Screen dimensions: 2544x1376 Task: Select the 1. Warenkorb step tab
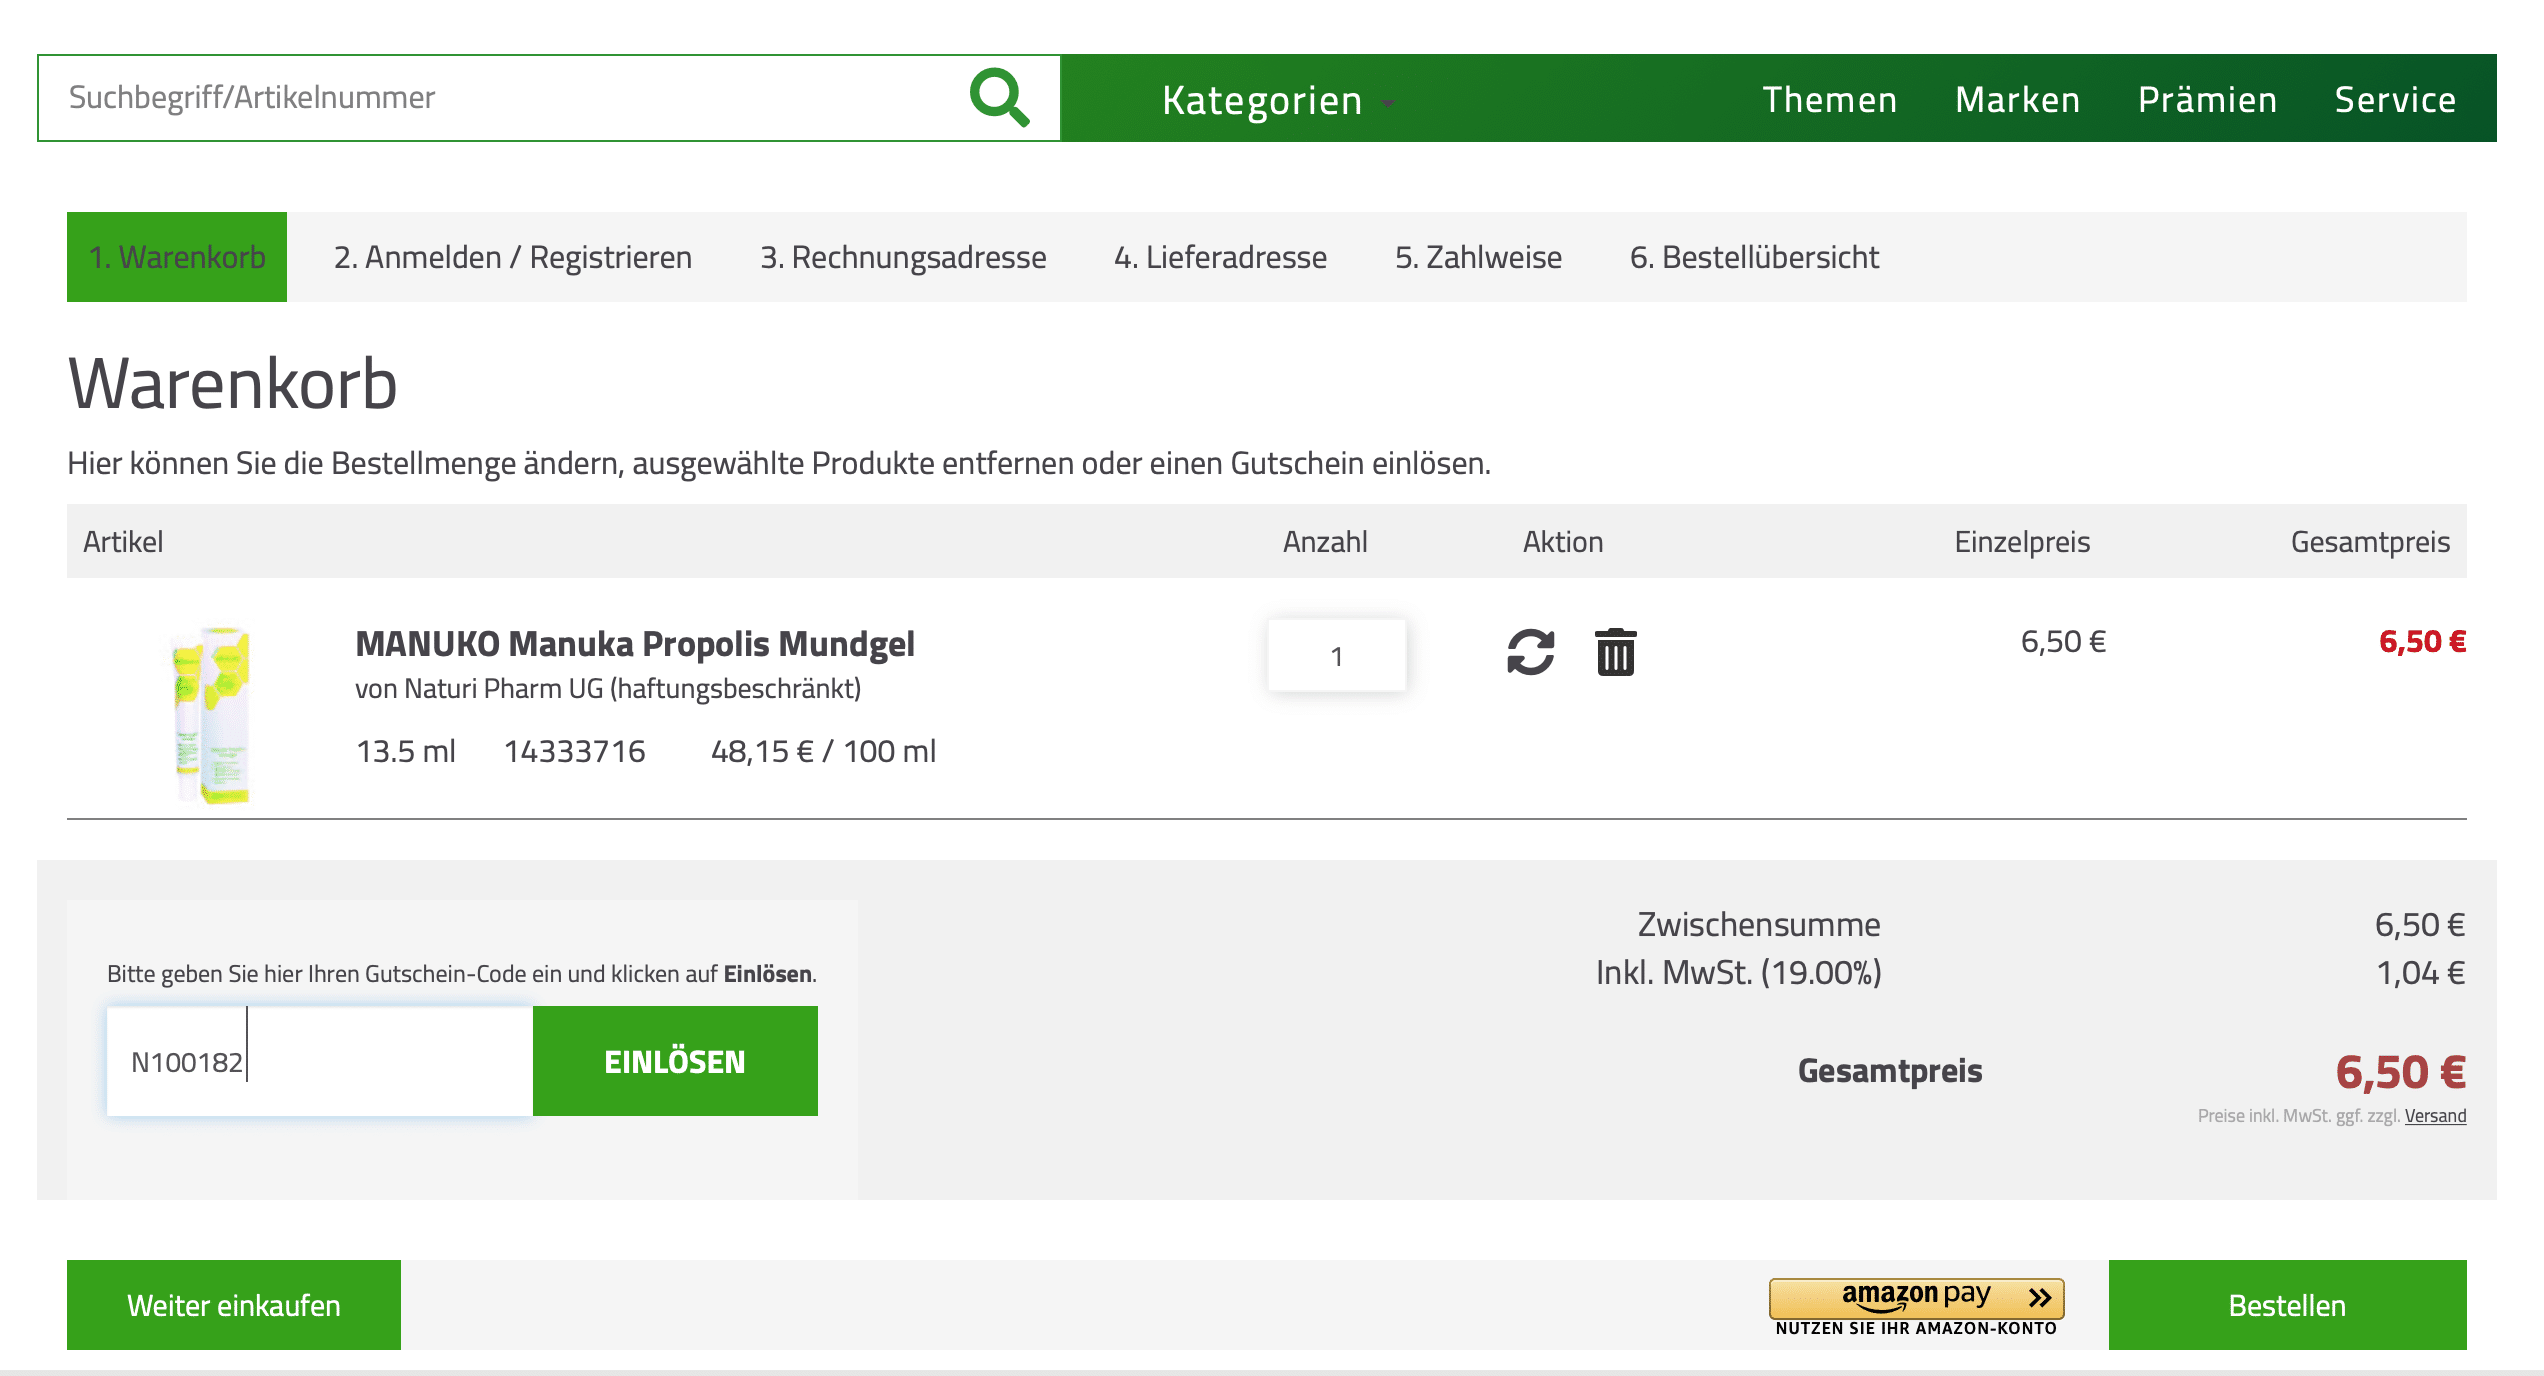point(177,257)
